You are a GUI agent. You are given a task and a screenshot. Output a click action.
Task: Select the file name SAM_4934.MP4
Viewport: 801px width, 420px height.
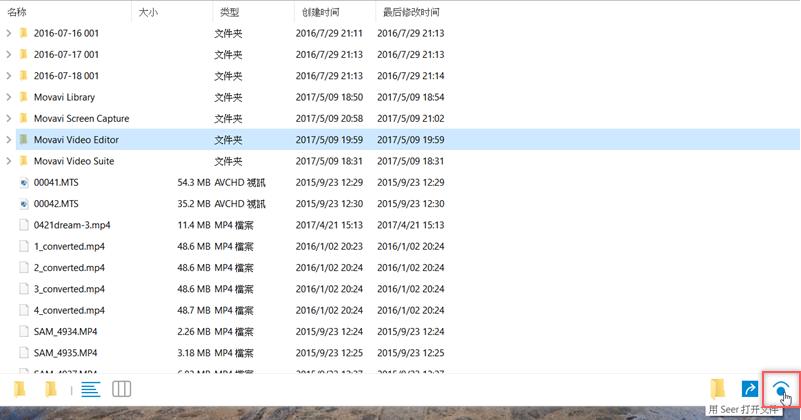coord(65,332)
